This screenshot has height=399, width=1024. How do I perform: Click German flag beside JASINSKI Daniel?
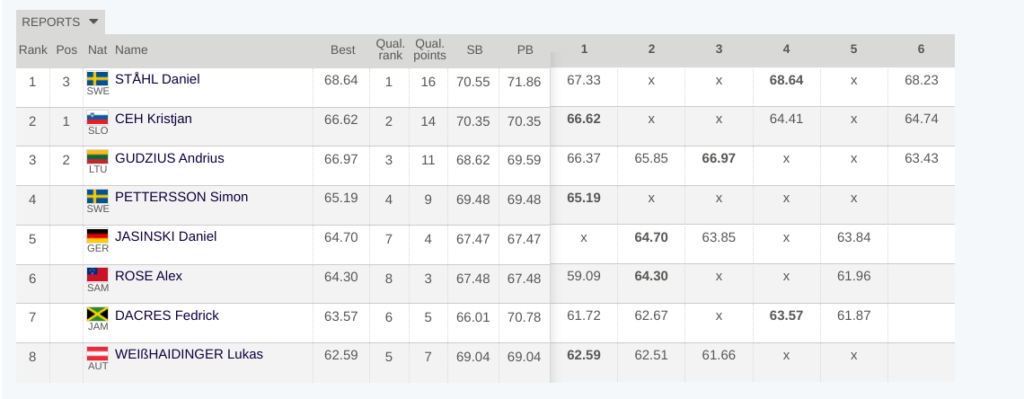tap(97, 236)
